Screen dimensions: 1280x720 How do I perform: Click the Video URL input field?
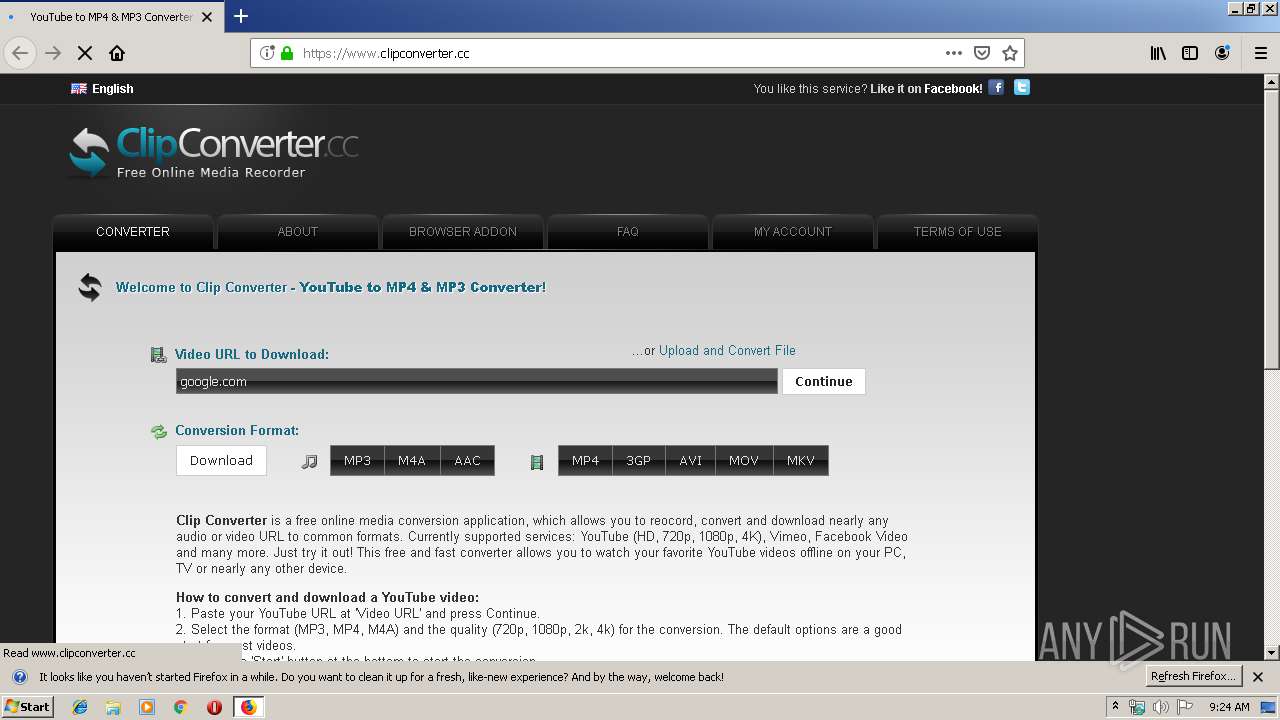tap(477, 381)
